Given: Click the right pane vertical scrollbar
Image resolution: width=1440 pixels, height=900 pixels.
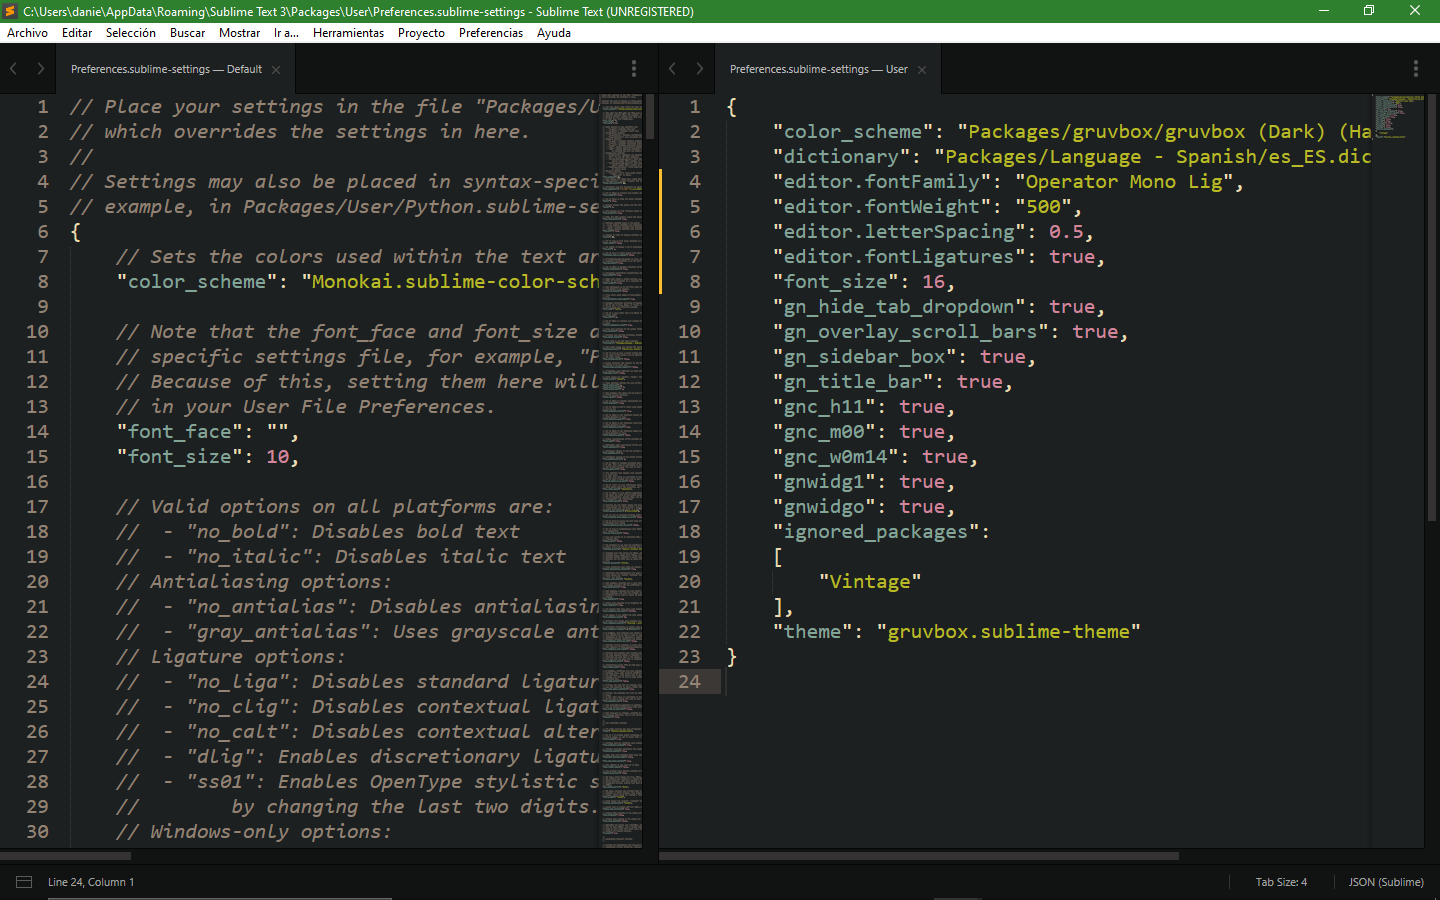Looking at the screenshot, I should point(1432,308).
